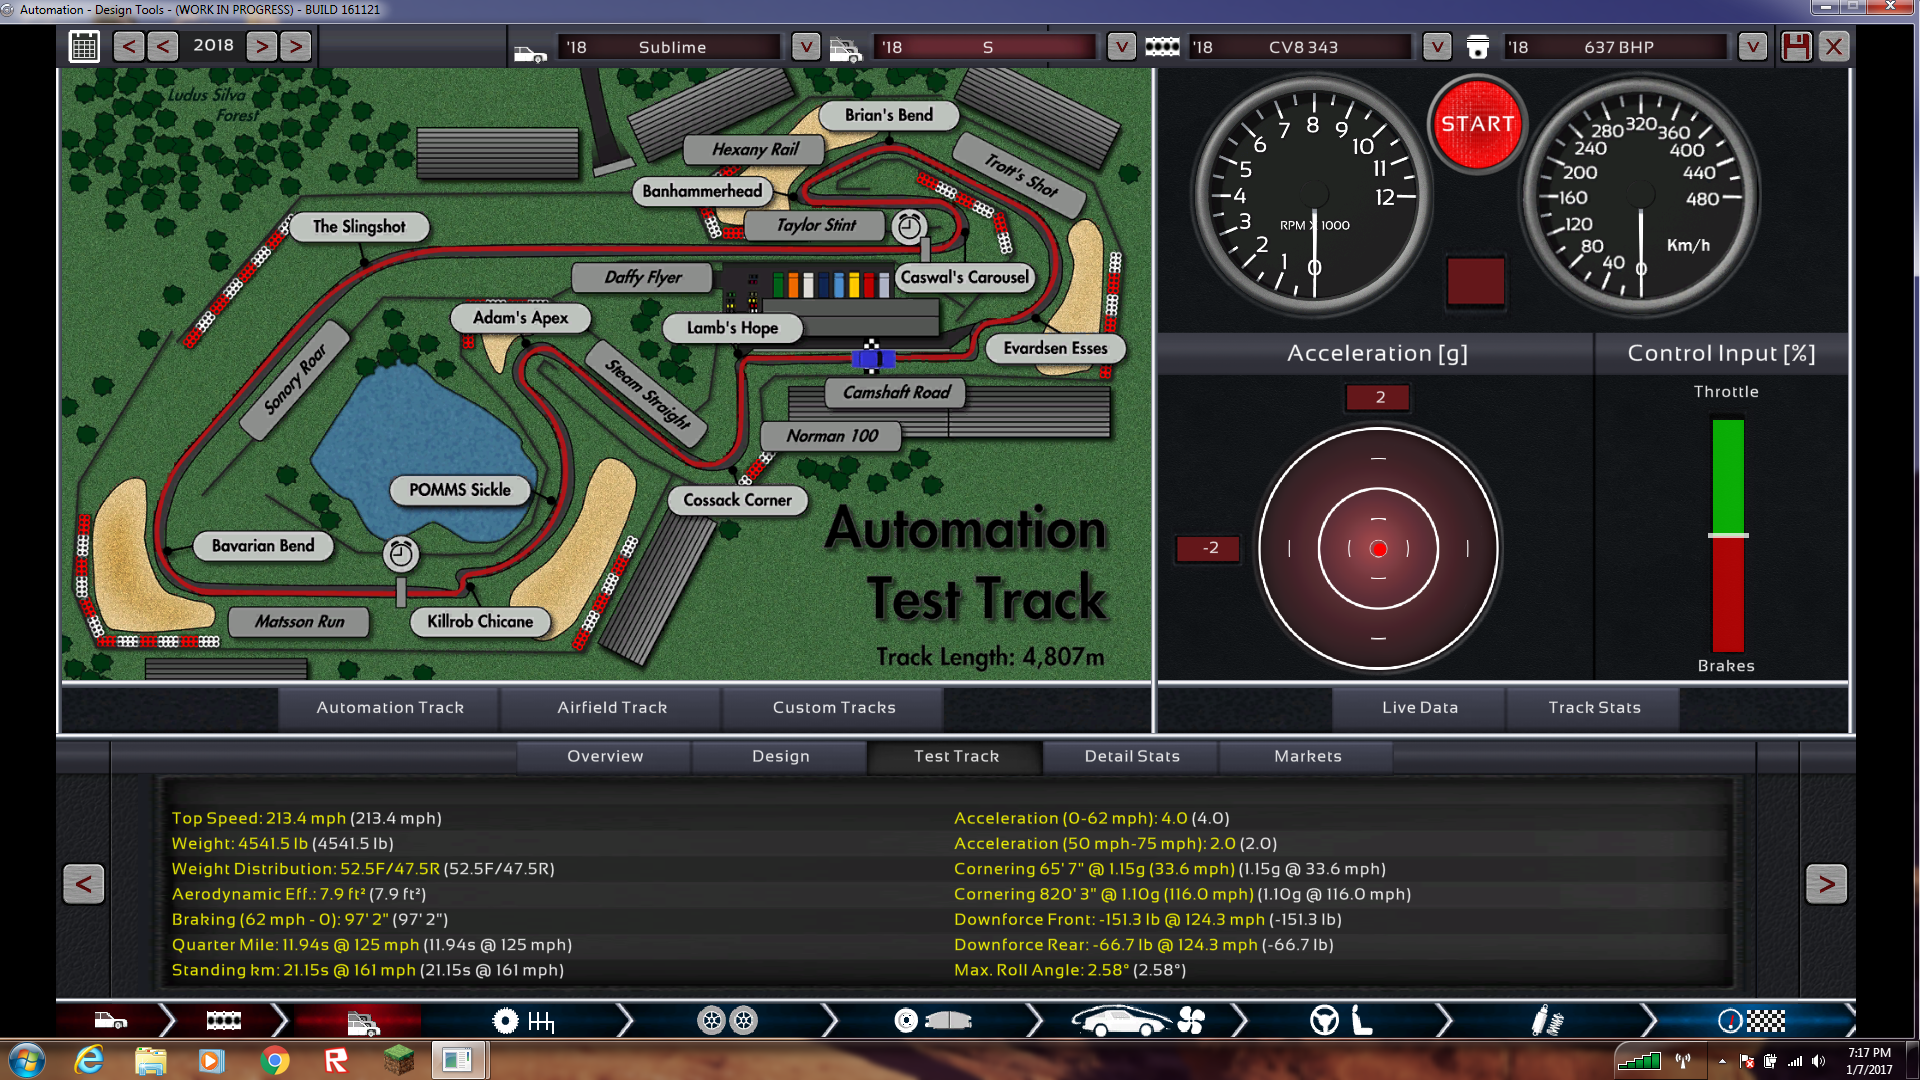Open the calendar icon in top bar

coord(84,47)
